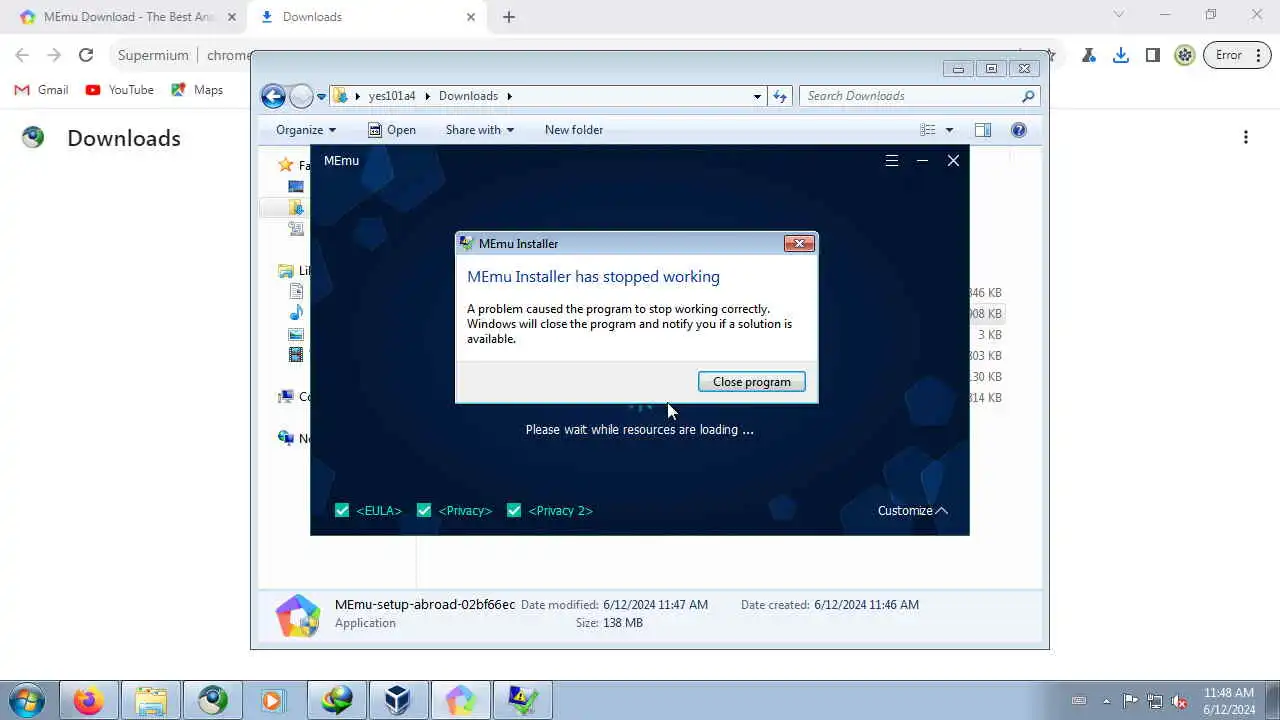Image resolution: width=1280 pixels, height=720 pixels.
Task: Refresh the Explorer Downloads folder
Action: pyautogui.click(x=780, y=96)
